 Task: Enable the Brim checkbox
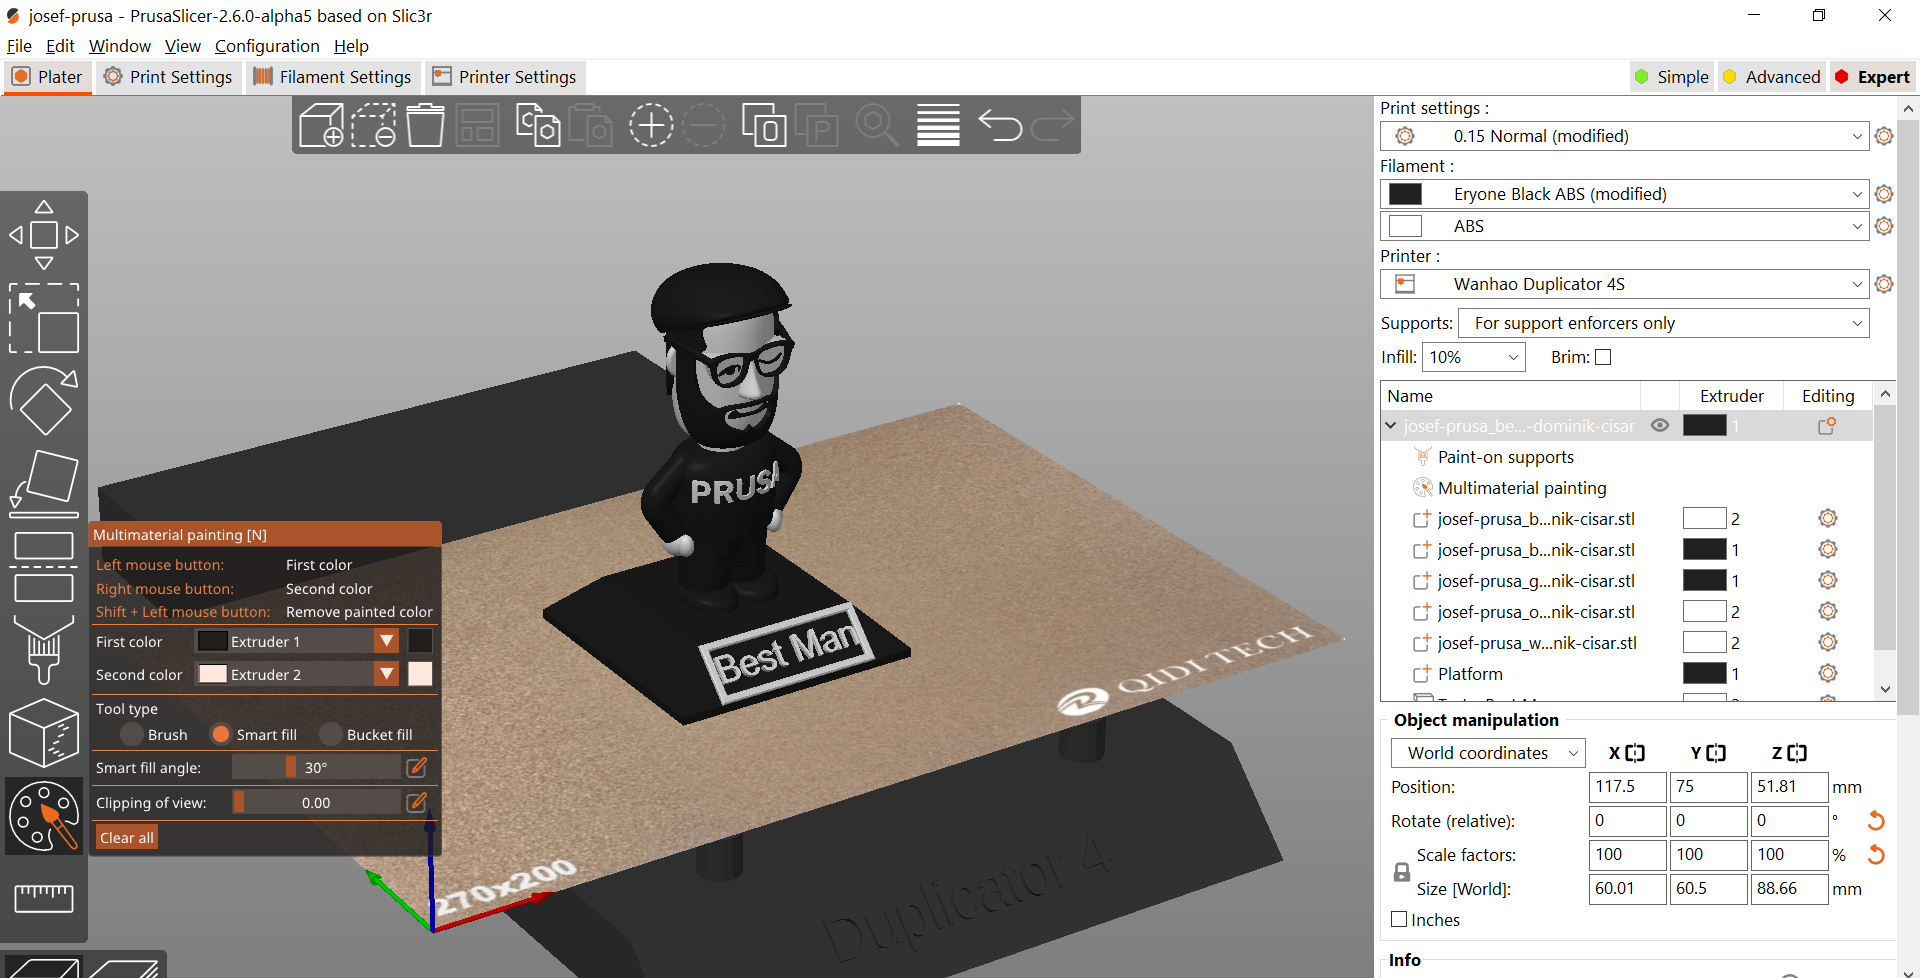[1603, 357]
